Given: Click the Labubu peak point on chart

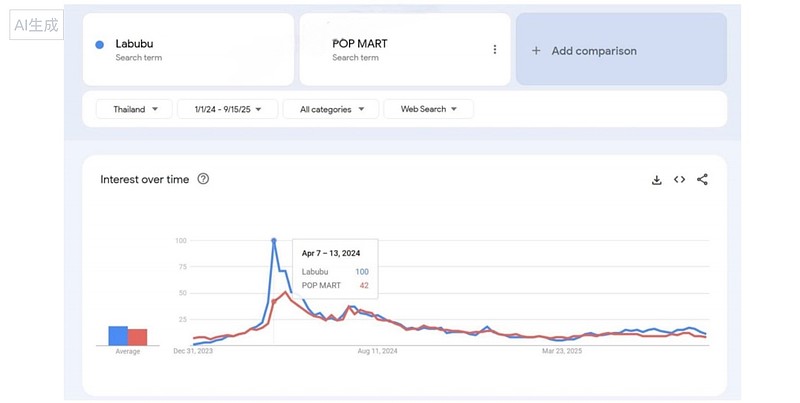Looking at the screenshot, I should point(273,240).
